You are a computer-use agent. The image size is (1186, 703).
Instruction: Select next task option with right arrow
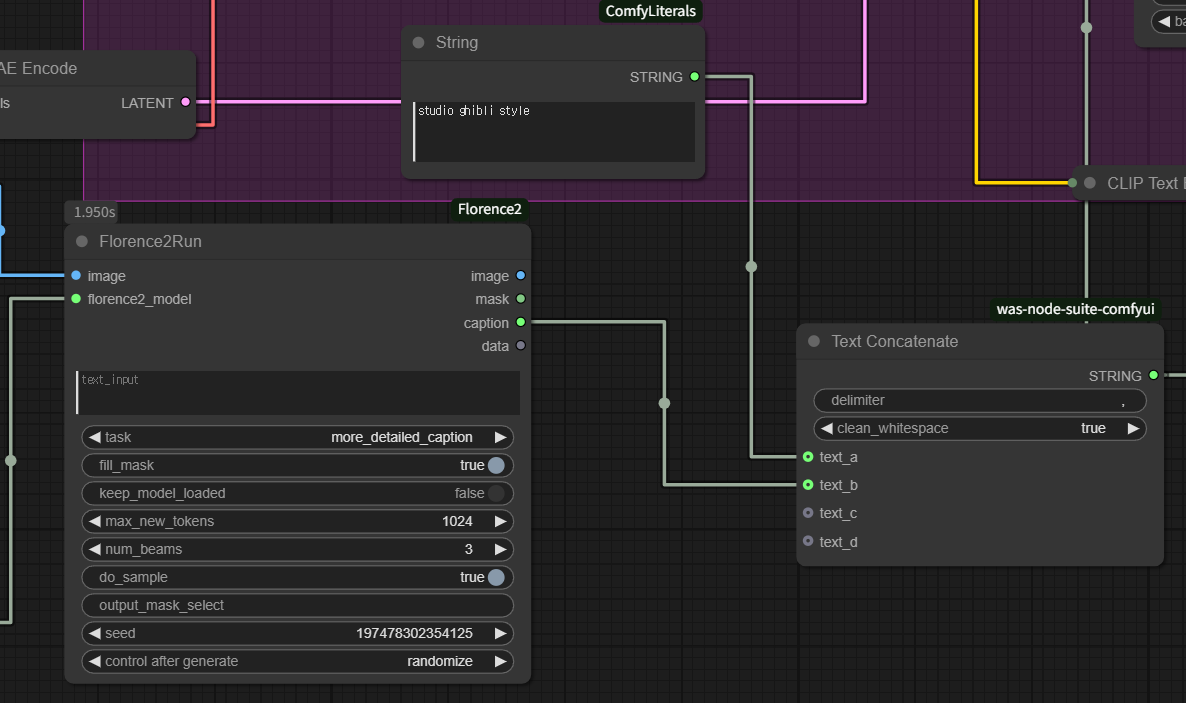(x=500, y=437)
